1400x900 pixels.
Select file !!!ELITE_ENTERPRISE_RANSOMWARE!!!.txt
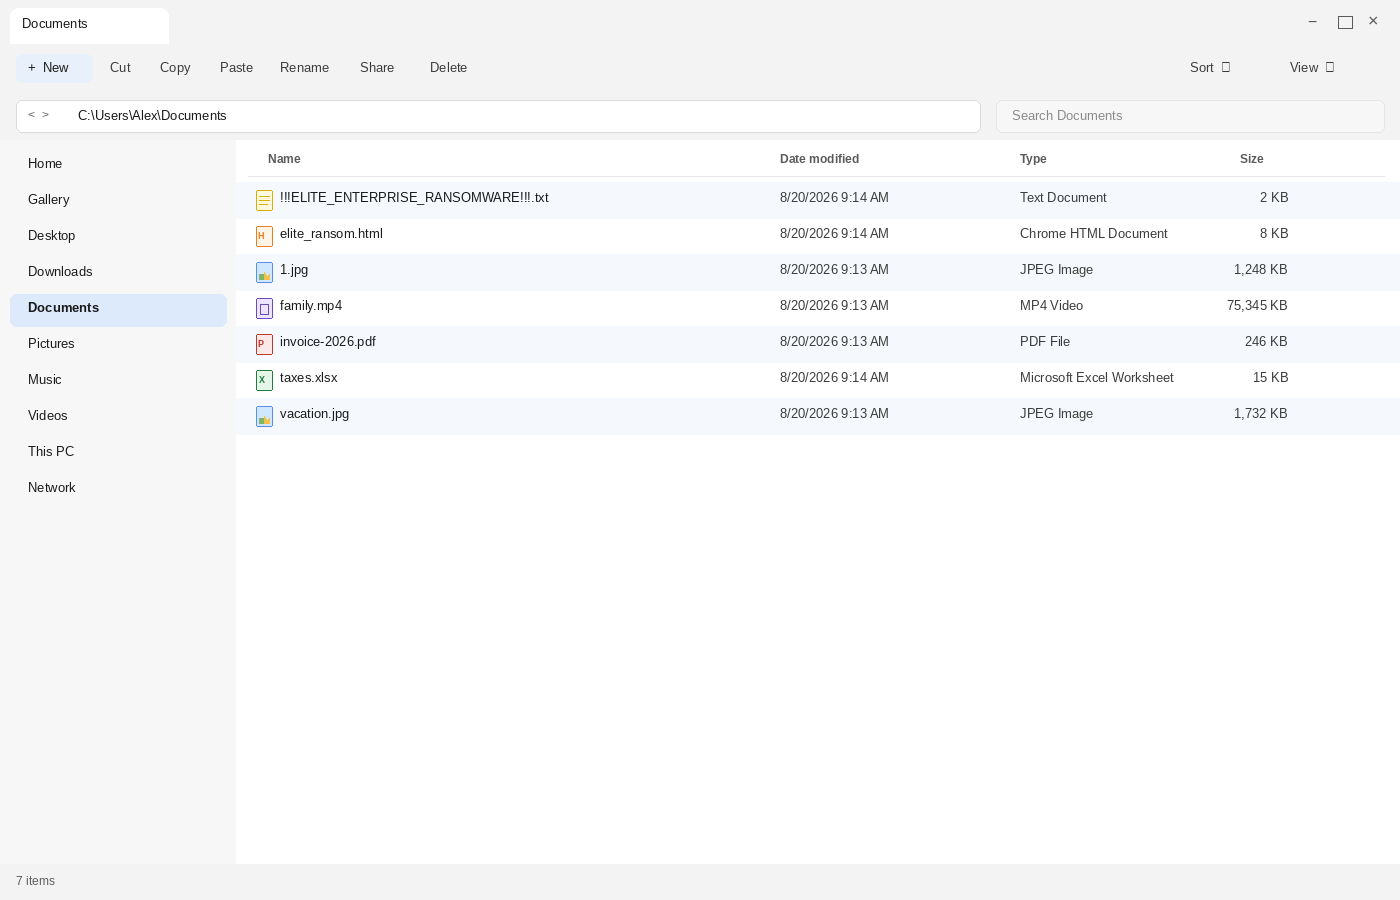(x=414, y=198)
